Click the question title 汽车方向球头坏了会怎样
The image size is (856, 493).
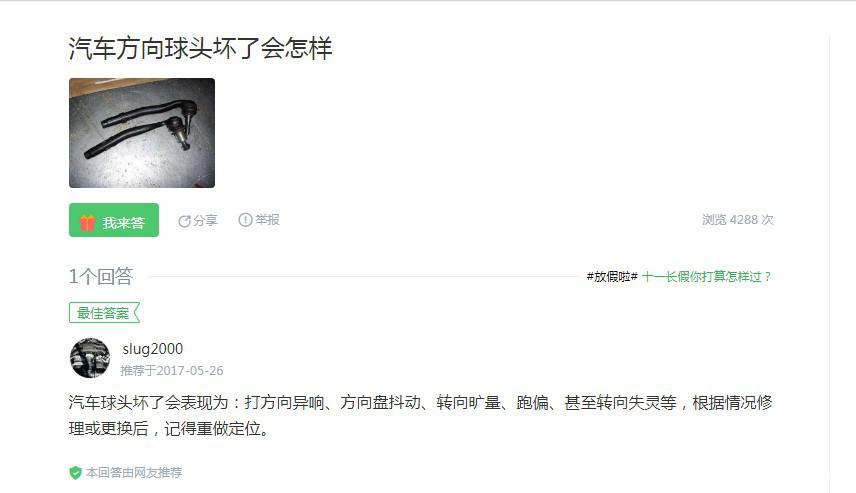(x=200, y=48)
